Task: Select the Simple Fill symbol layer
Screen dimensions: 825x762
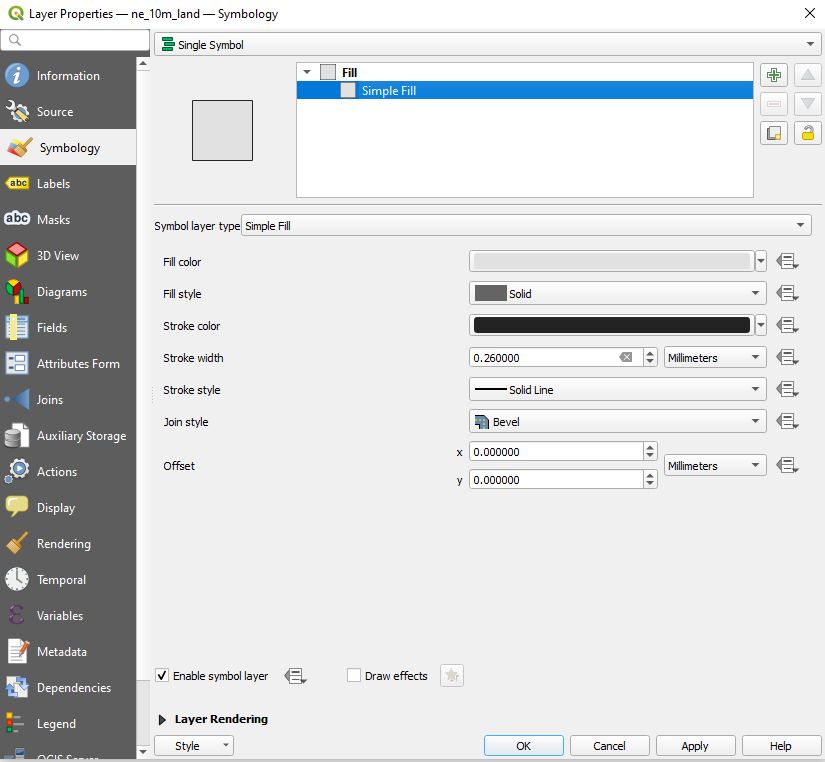Action: pyautogui.click(x=525, y=91)
